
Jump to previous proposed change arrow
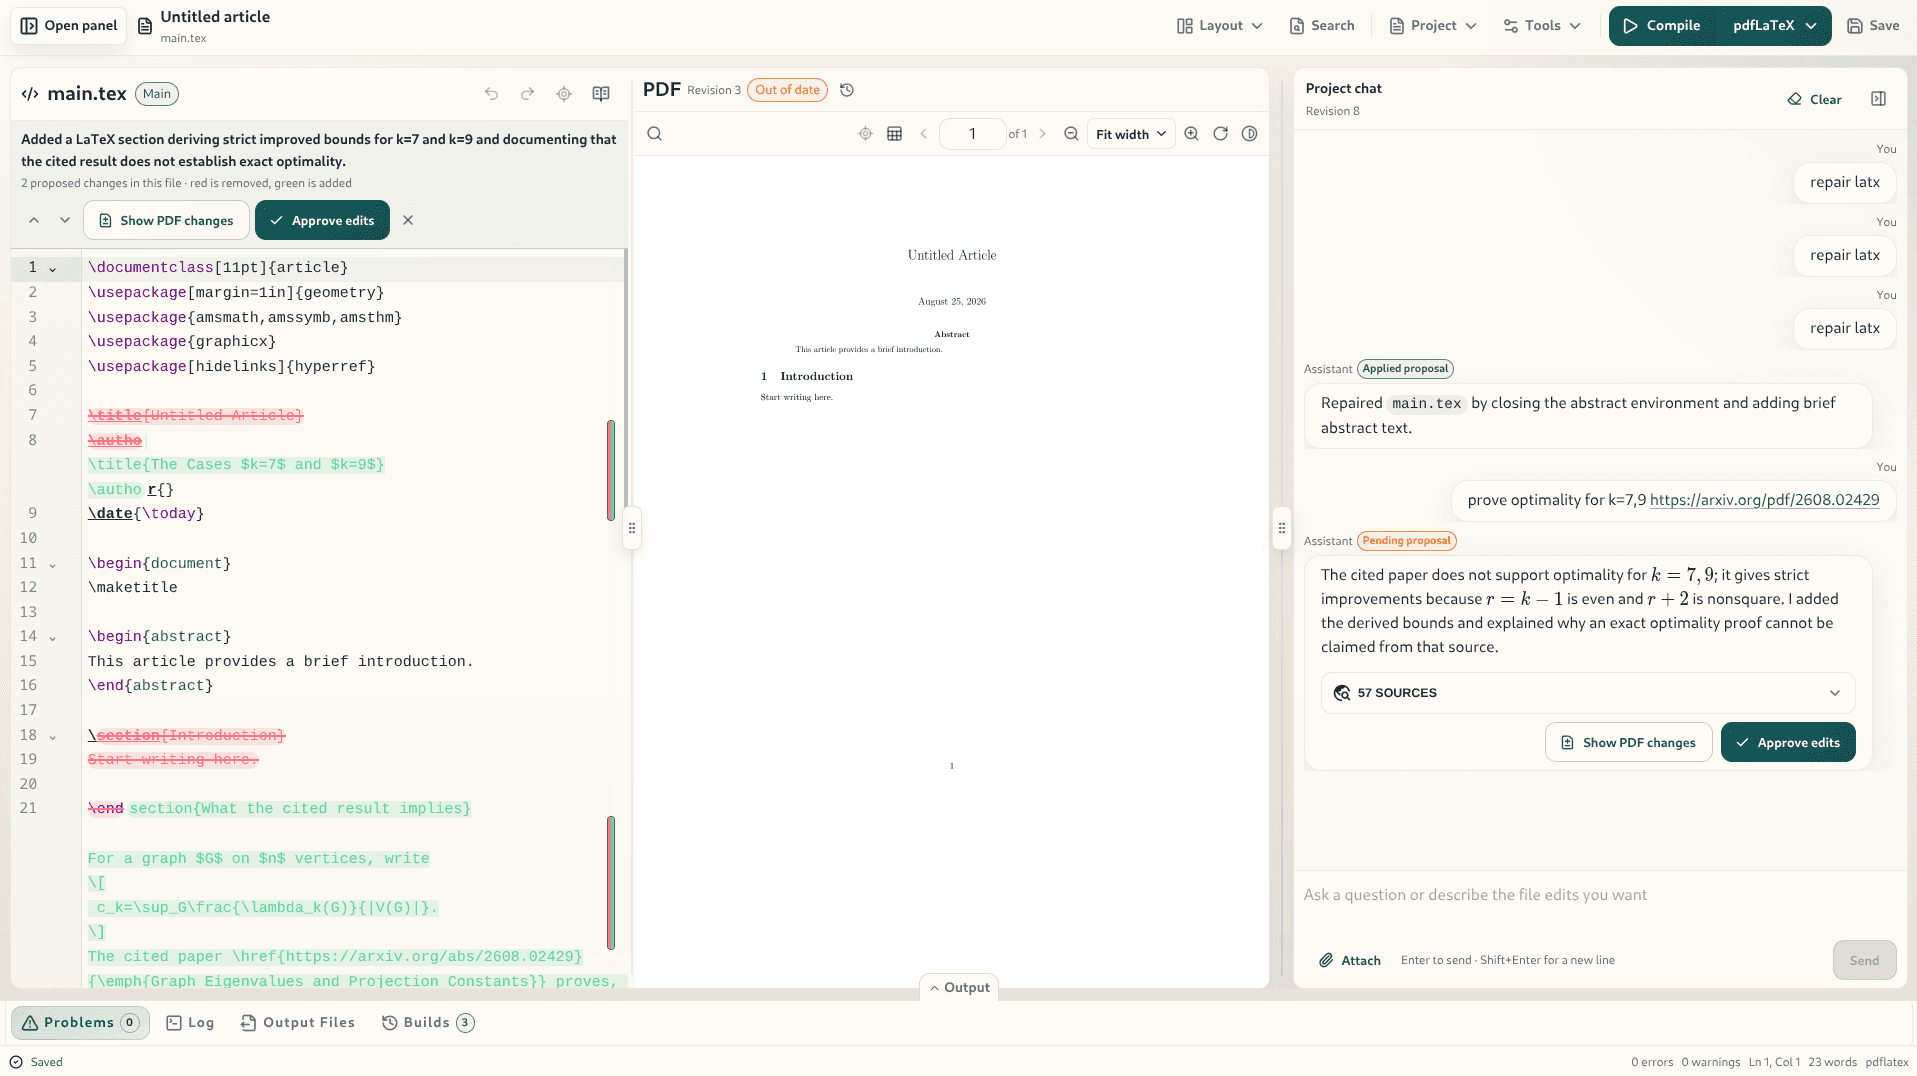pos(34,220)
